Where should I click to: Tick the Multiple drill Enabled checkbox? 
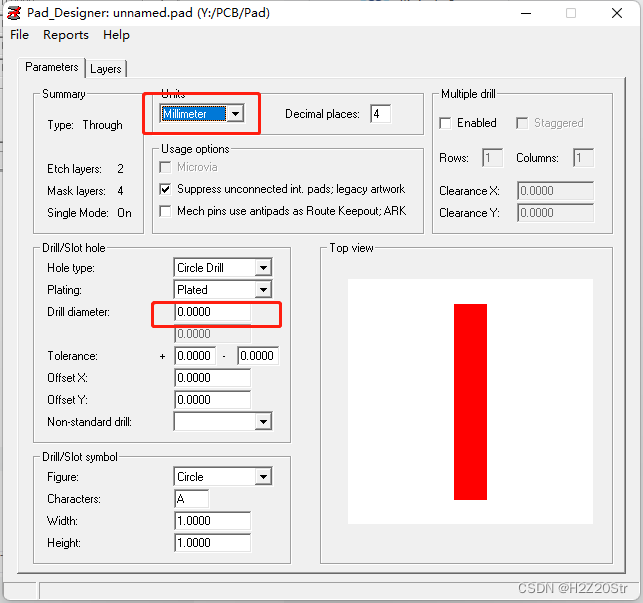coord(445,123)
